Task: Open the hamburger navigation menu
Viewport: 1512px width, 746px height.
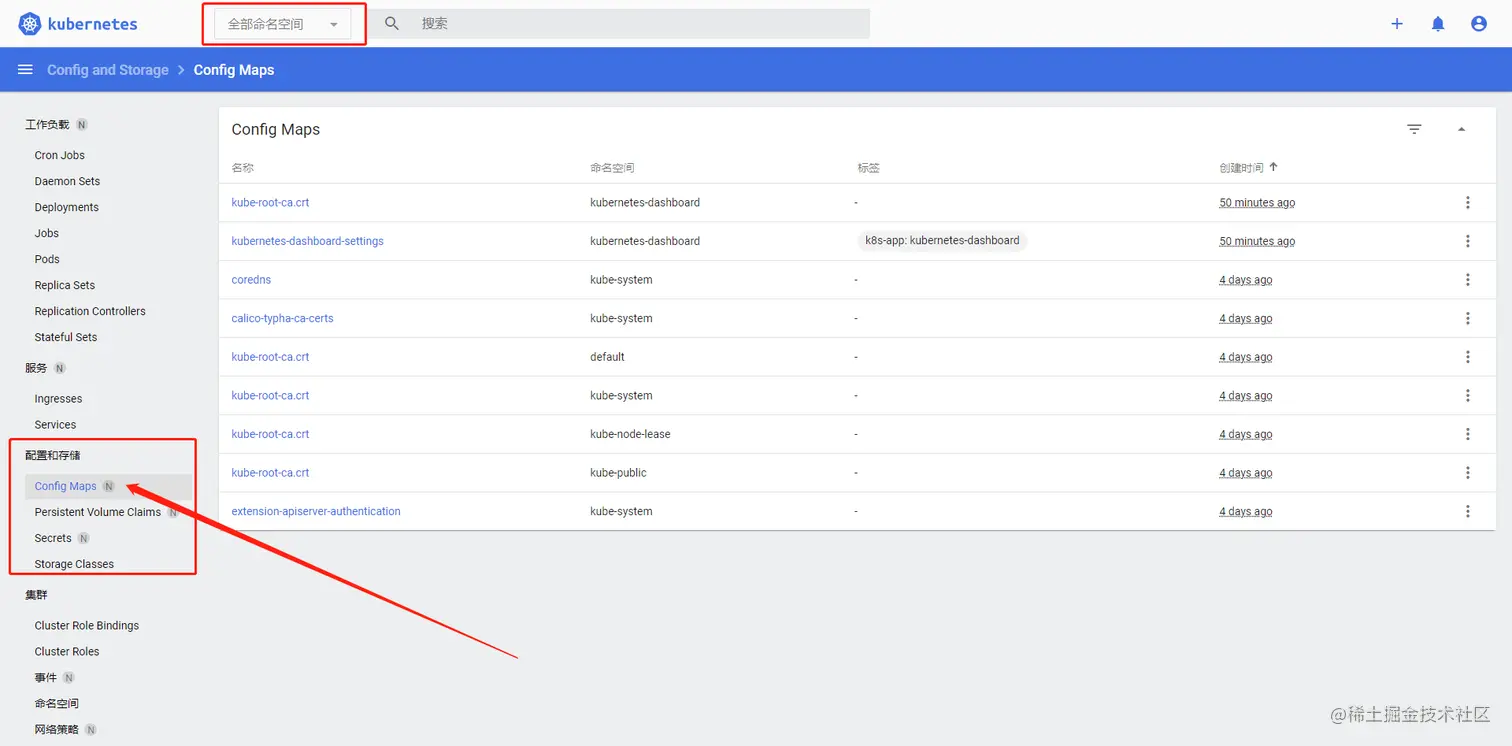Action: click(x=25, y=70)
